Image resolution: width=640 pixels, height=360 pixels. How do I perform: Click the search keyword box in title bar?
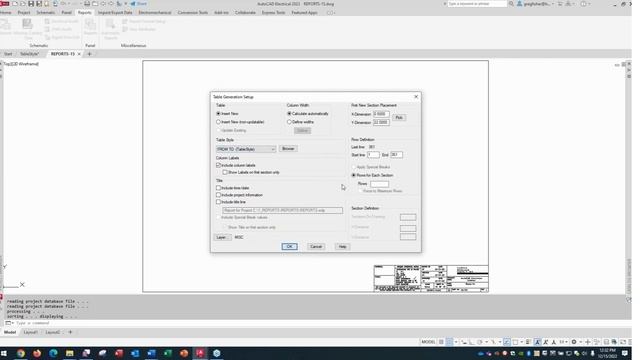(477, 4)
